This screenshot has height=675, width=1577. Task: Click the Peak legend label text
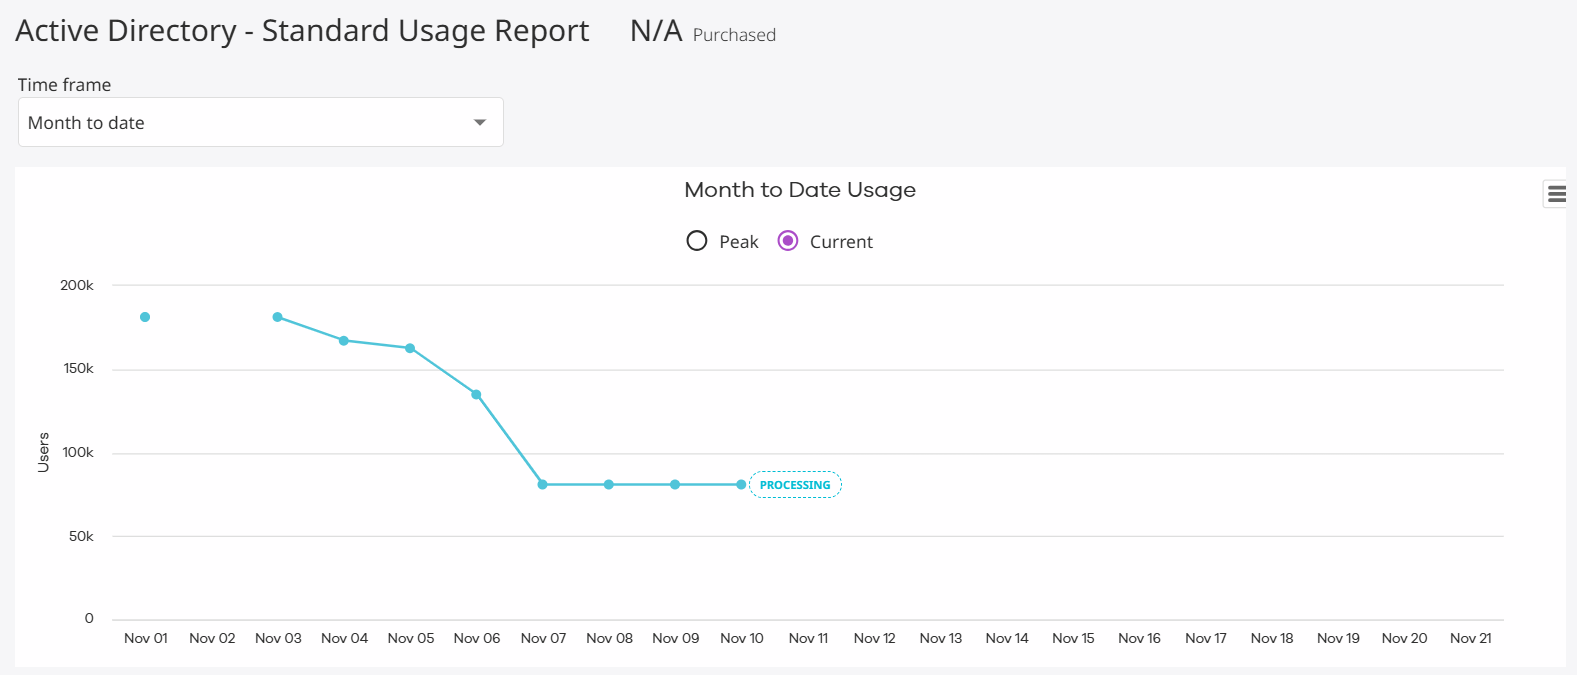[739, 242]
